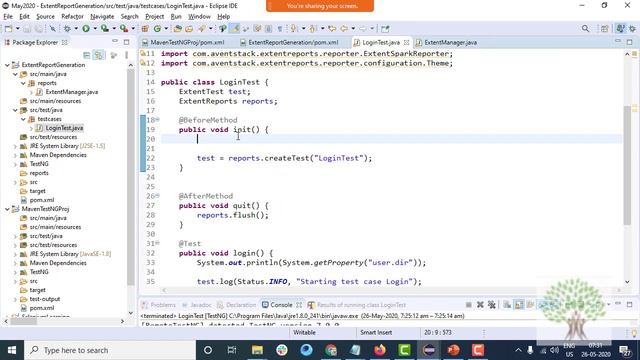
Task: Open Firefox from the taskbar
Action: click(380, 350)
